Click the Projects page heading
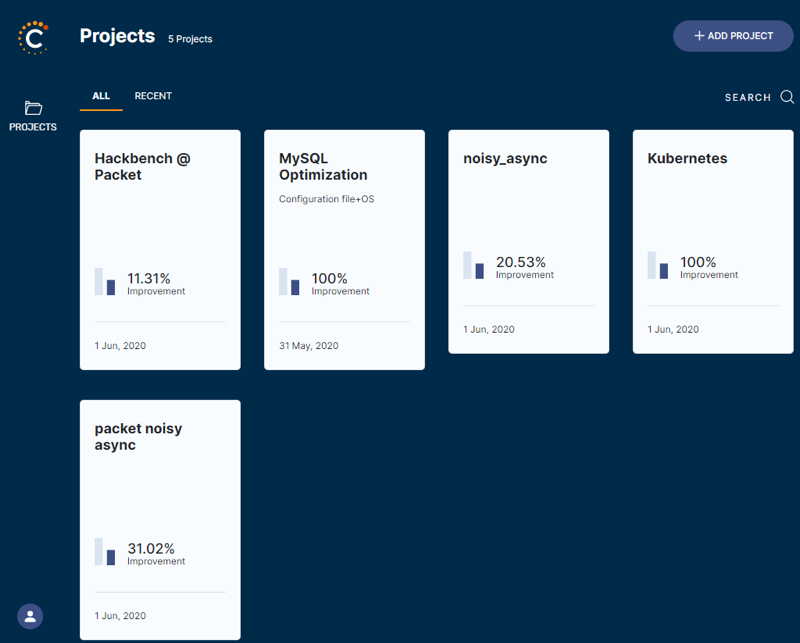Viewport: 800px width, 643px height. tap(117, 36)
